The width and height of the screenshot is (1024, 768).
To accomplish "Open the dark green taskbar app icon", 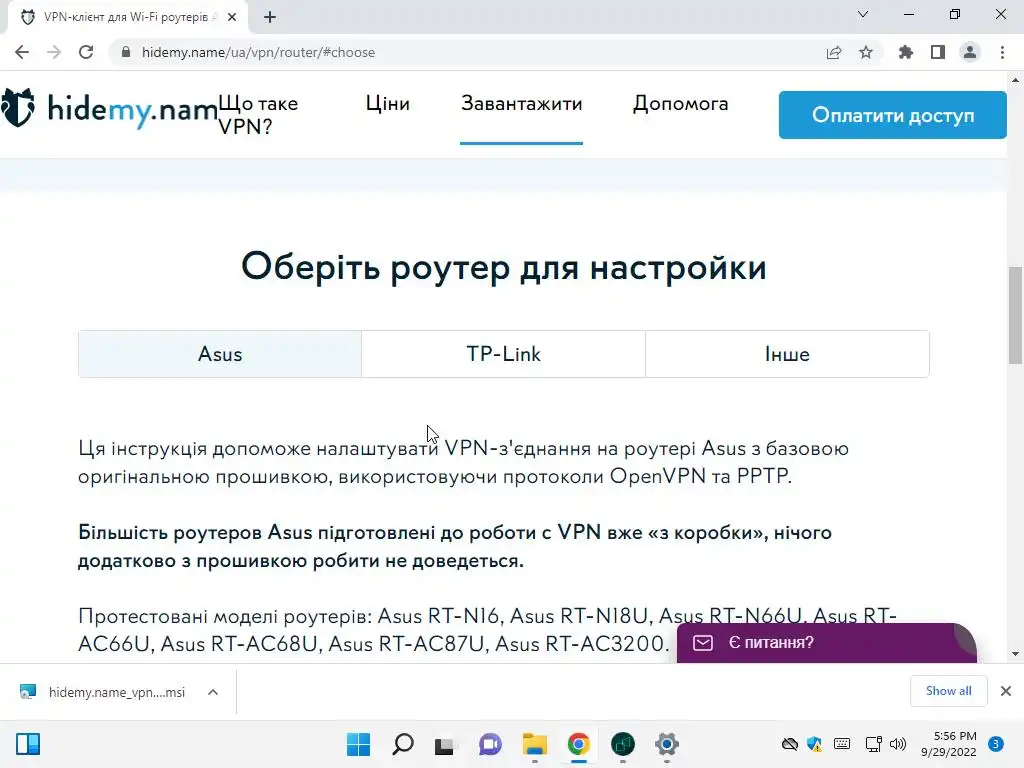I will pos(623,744).
